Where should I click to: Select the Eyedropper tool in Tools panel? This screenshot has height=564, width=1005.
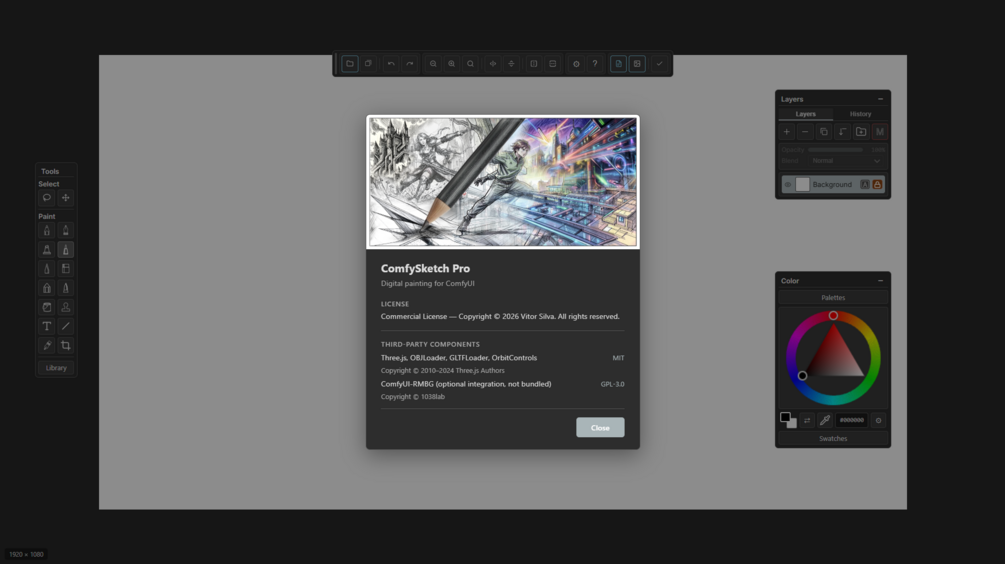coord(47,345)
